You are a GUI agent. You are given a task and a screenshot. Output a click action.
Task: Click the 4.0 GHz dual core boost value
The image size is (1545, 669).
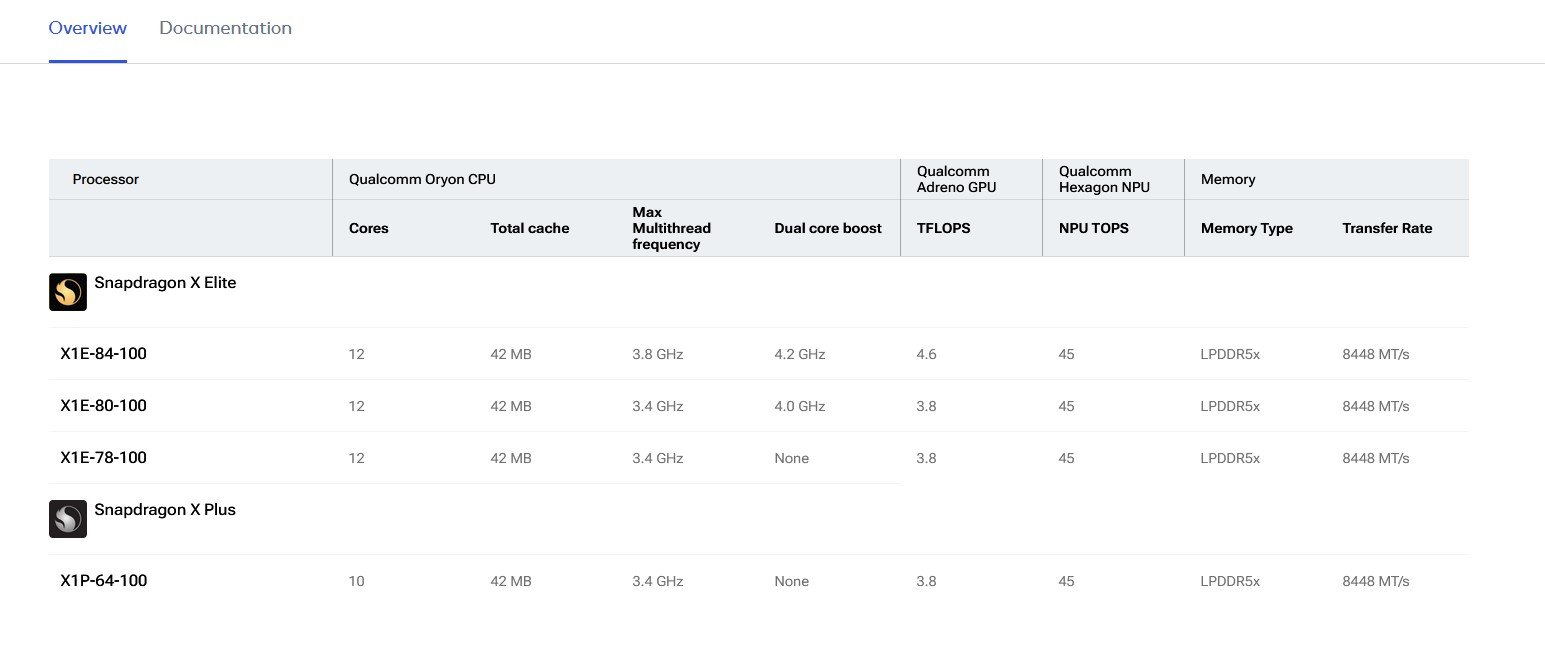tap(800, 406)
